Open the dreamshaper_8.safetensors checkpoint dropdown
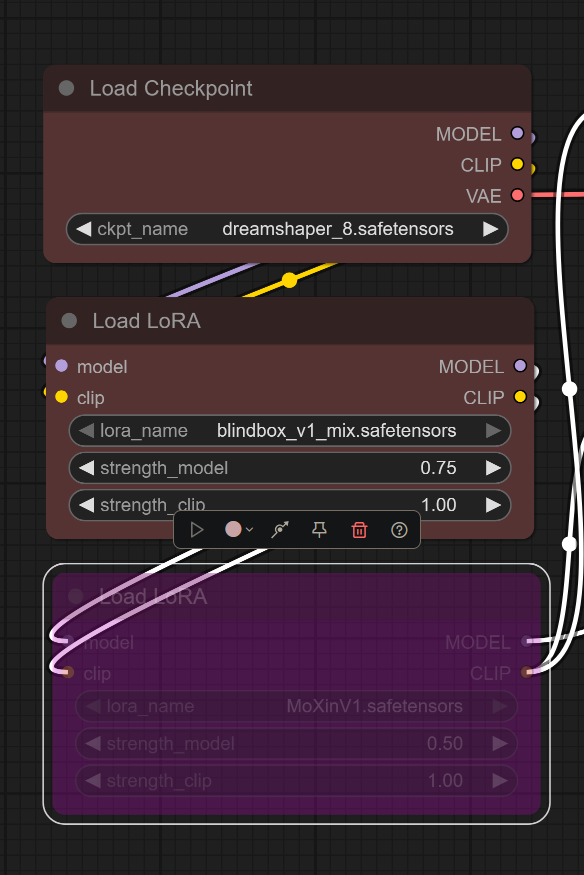Screen dimensions: 584x875 pos(287,229)
